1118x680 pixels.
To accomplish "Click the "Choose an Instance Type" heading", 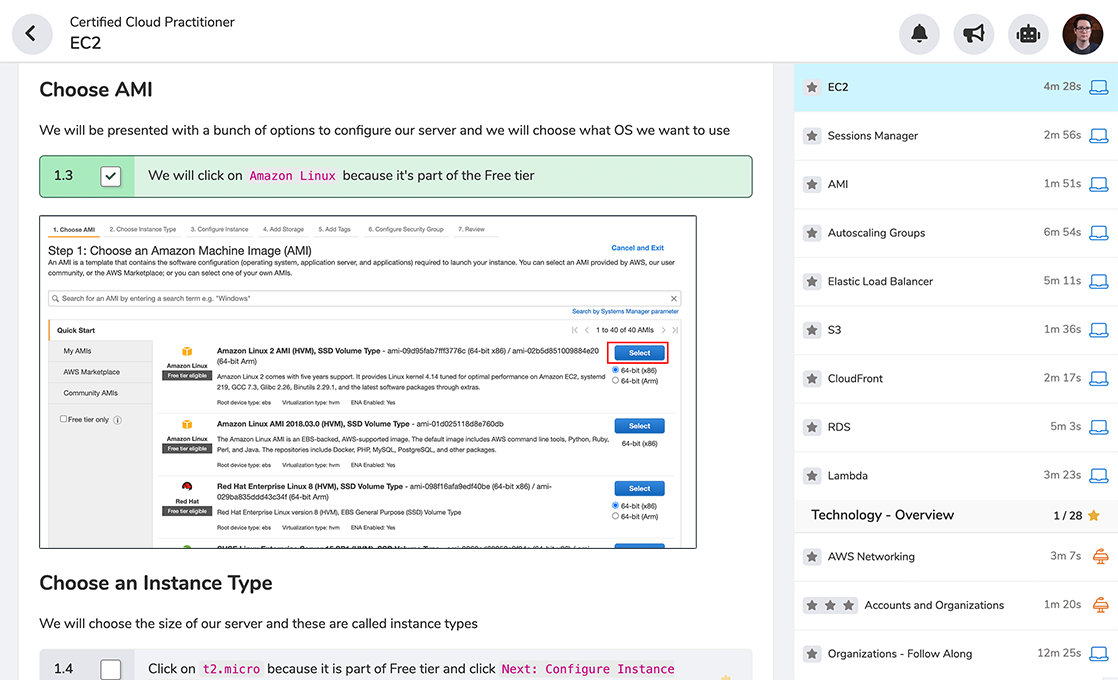I will [x=155, y=583].
